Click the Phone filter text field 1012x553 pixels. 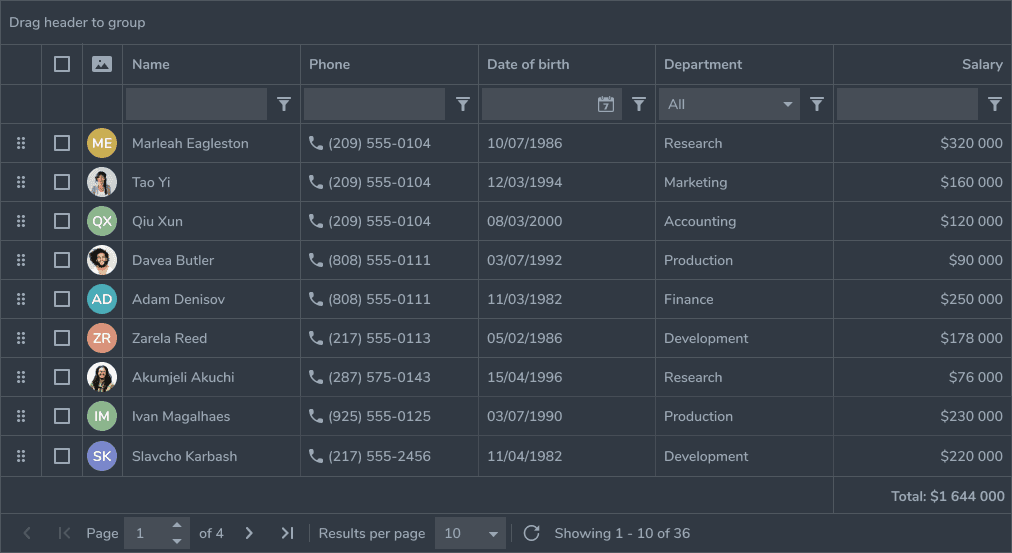click(374, 104)
